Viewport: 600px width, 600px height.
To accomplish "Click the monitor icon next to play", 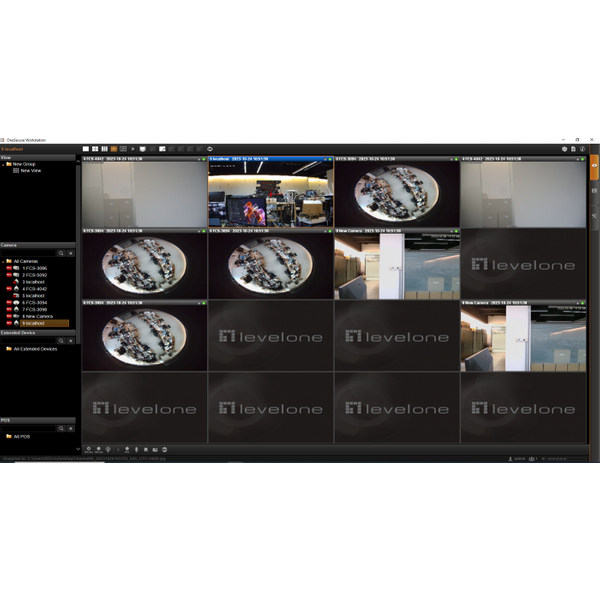I will click(x=142, y=149).
